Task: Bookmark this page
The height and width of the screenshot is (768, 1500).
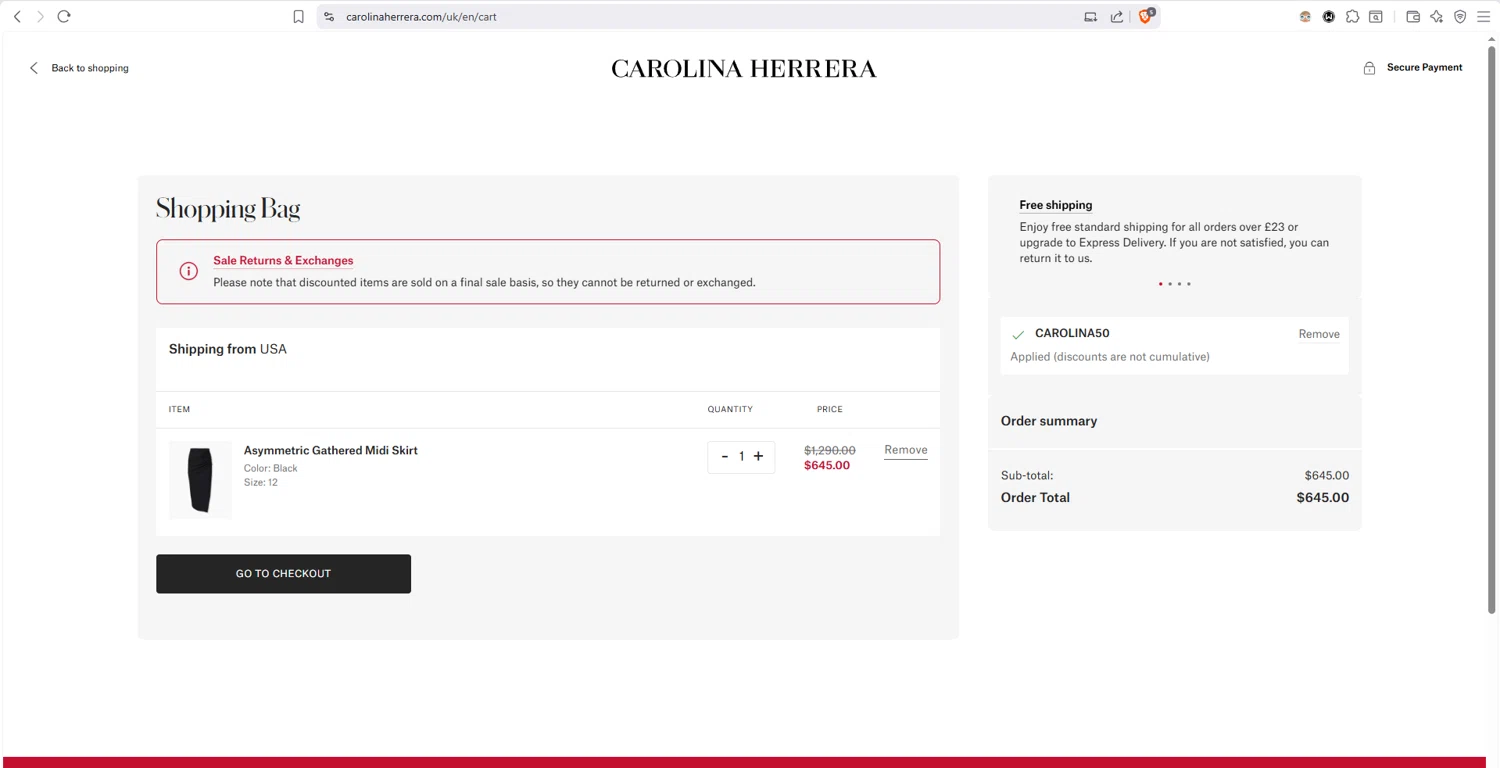Action: click(298, 16)
